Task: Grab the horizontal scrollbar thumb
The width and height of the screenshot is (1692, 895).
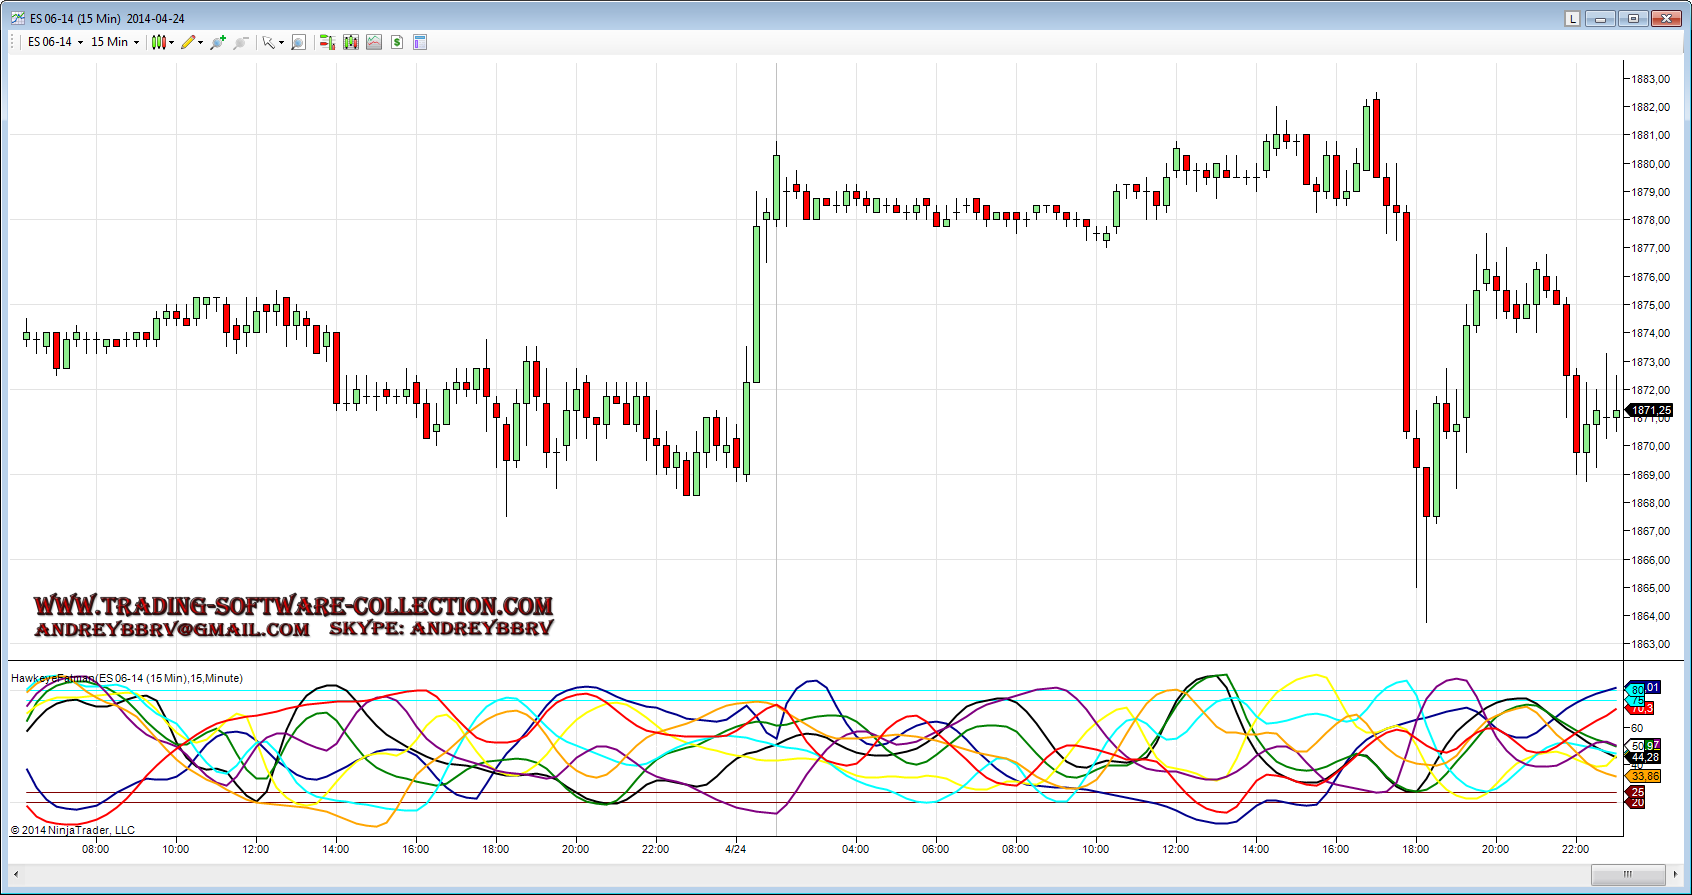Action: 1627,875
